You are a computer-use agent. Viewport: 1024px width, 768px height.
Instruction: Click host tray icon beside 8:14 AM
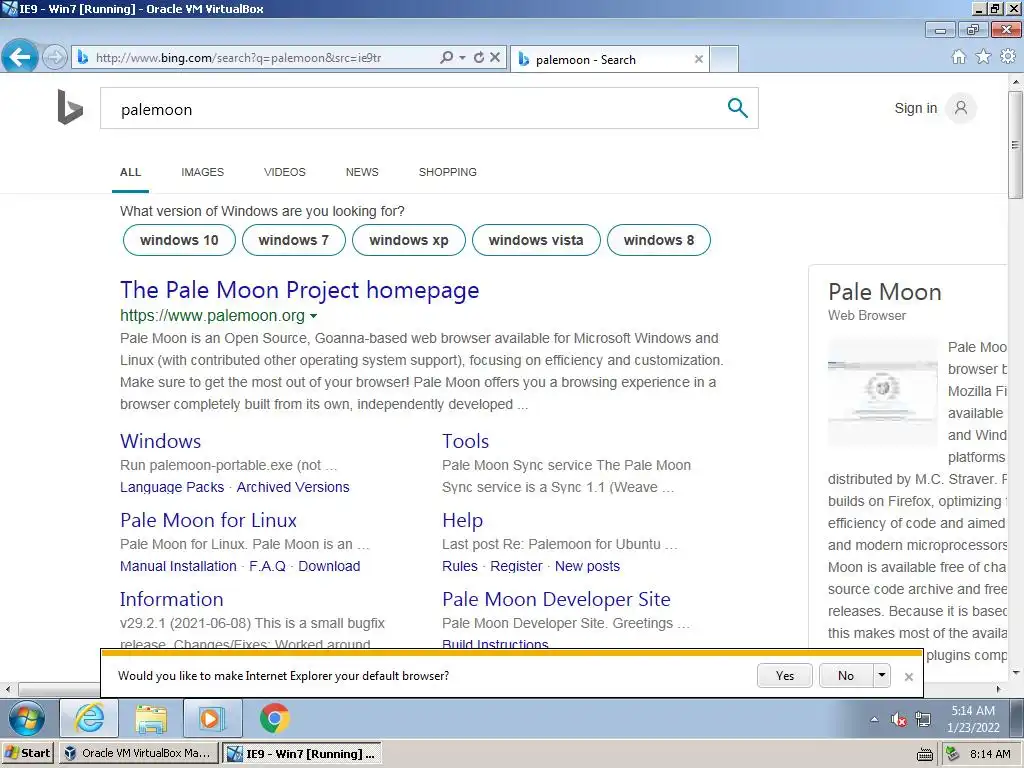pos(952,754)
